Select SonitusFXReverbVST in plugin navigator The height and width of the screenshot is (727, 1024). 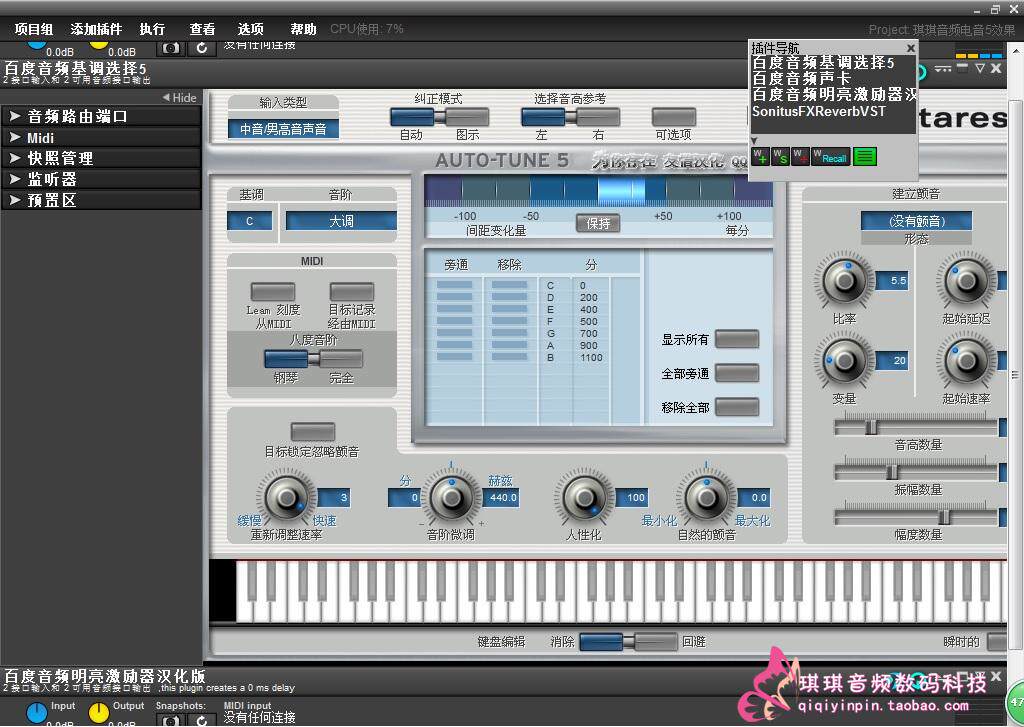[819, 111]
